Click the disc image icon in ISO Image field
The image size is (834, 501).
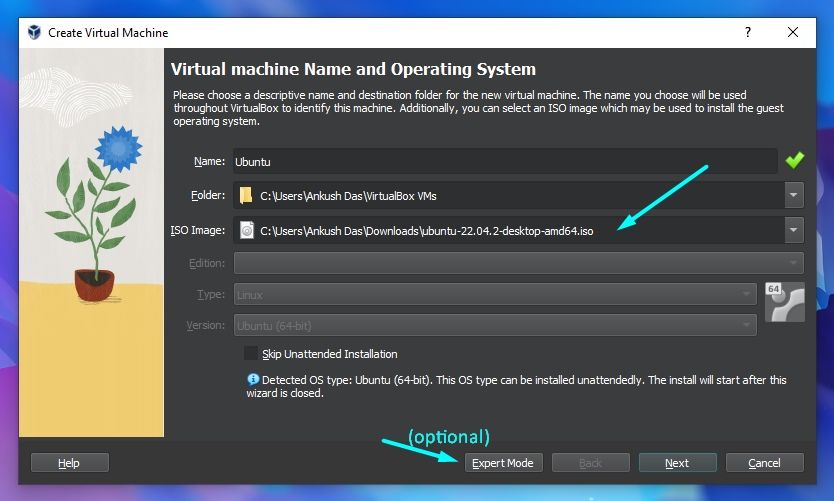[x=247, y=230]
